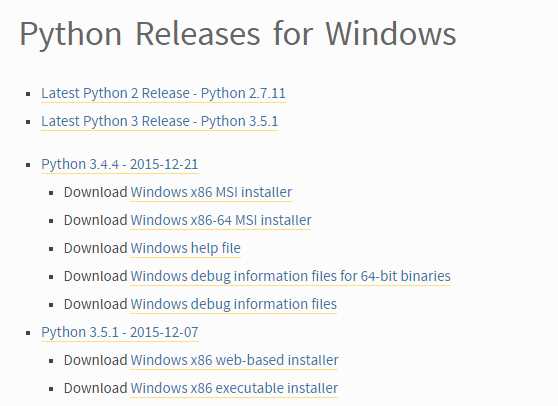Click Windows debug information files link
Viewport: 558px width, 406px height.
(233, 305)
